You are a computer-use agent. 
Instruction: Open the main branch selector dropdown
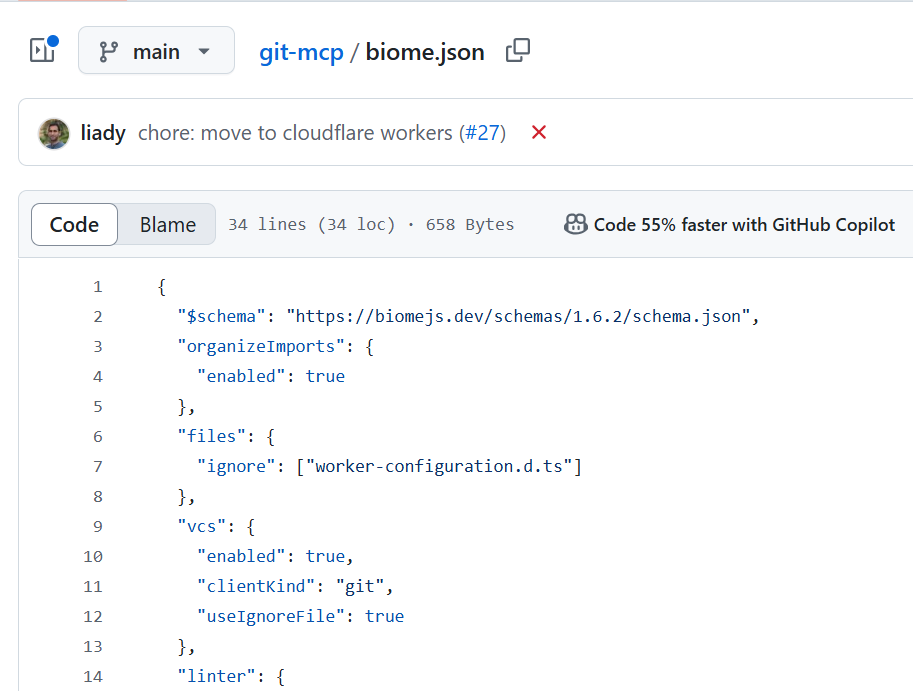coord(156,50)
